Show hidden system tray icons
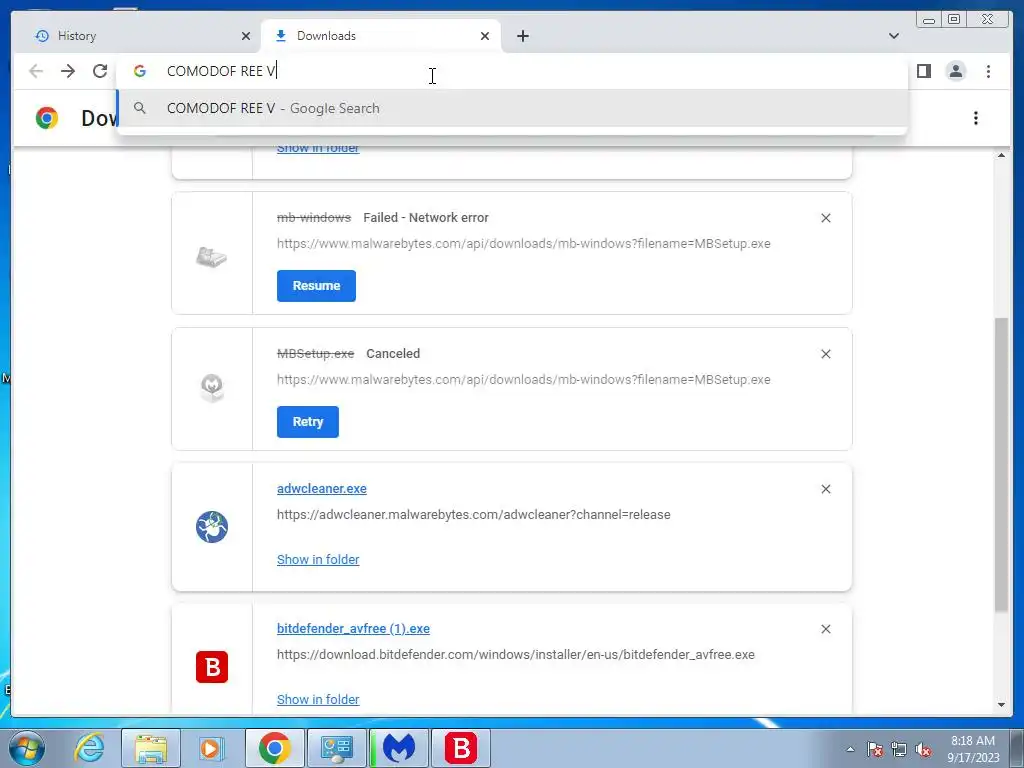This screenshot has width=1024, height=768. click(850, 749)
